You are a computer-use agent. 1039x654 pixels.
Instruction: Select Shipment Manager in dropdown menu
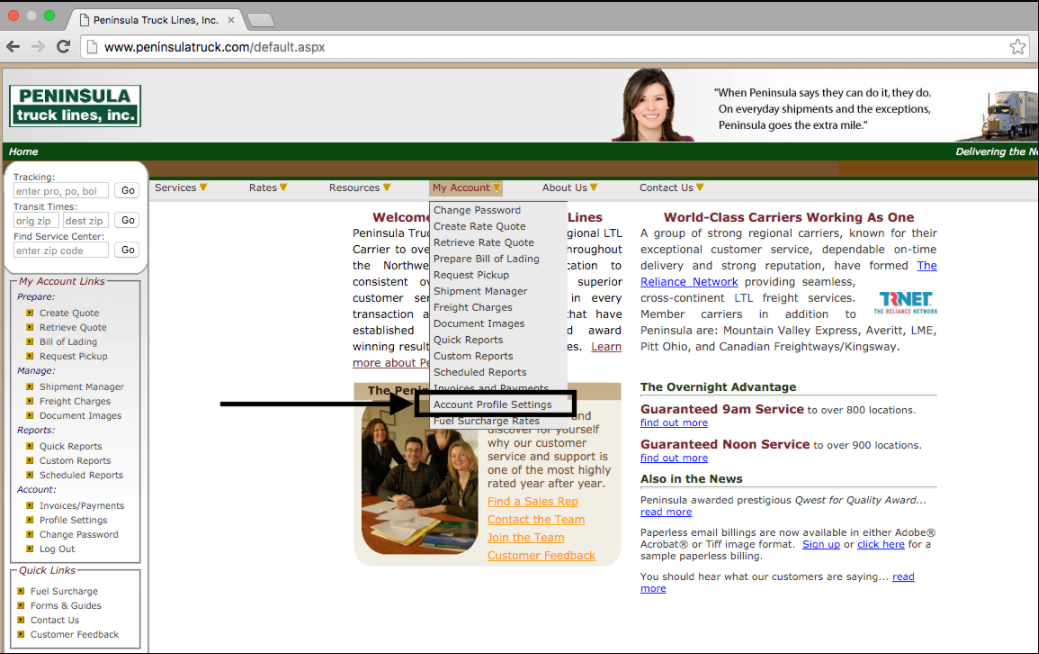click(x=480, y=291)
